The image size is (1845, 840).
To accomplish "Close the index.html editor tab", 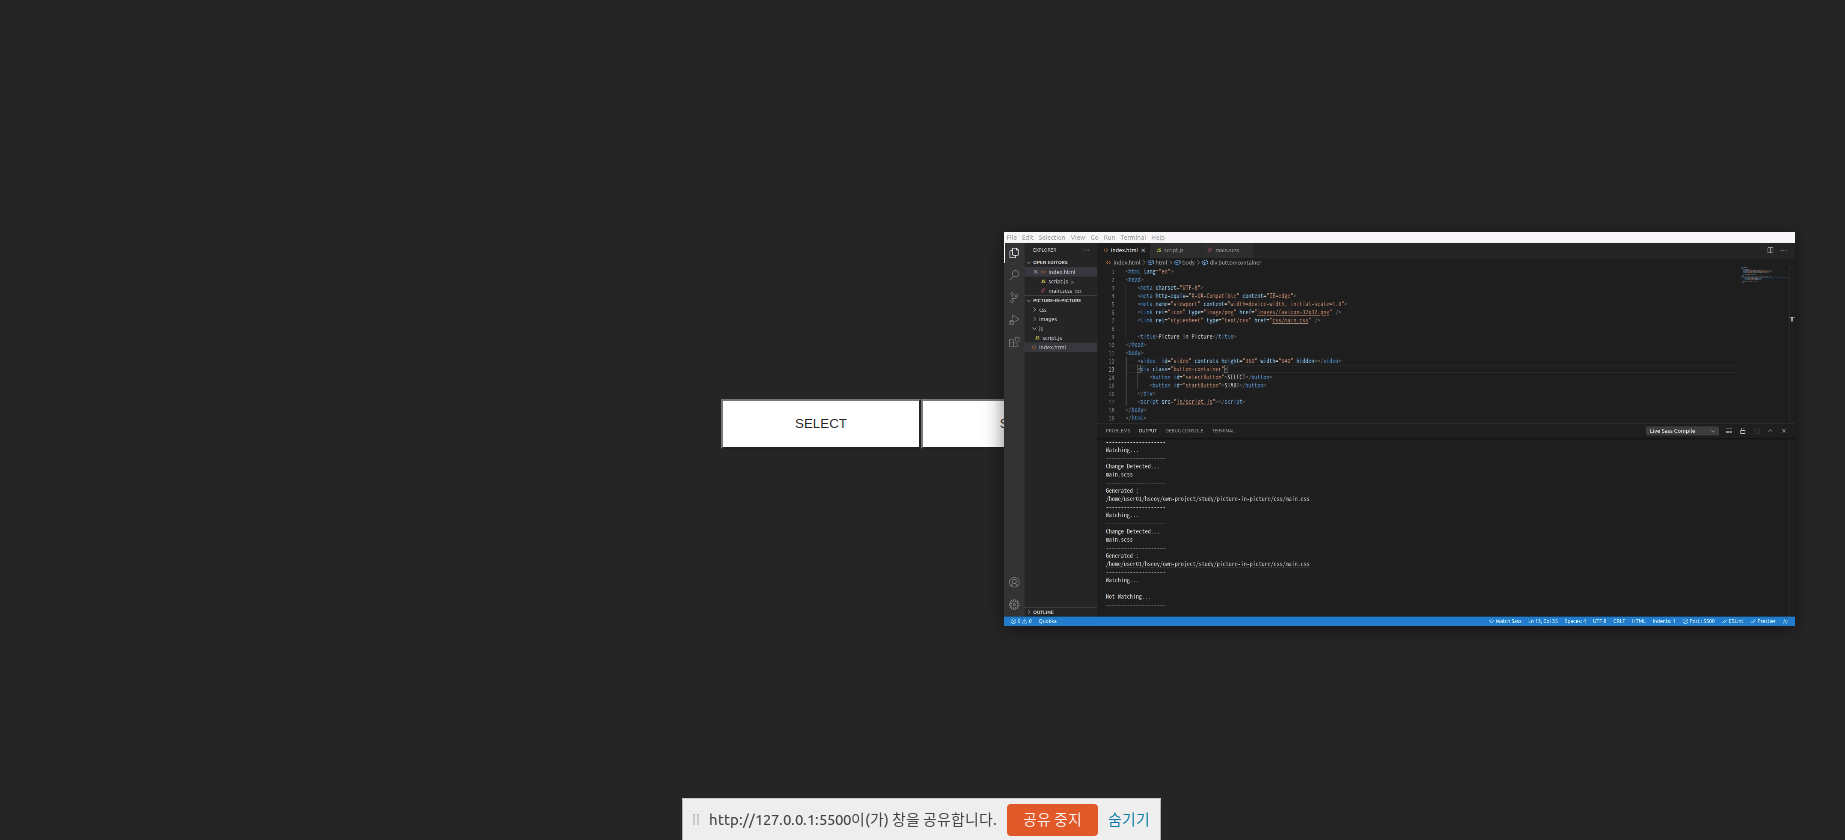I will click(x=1143, y=250).
